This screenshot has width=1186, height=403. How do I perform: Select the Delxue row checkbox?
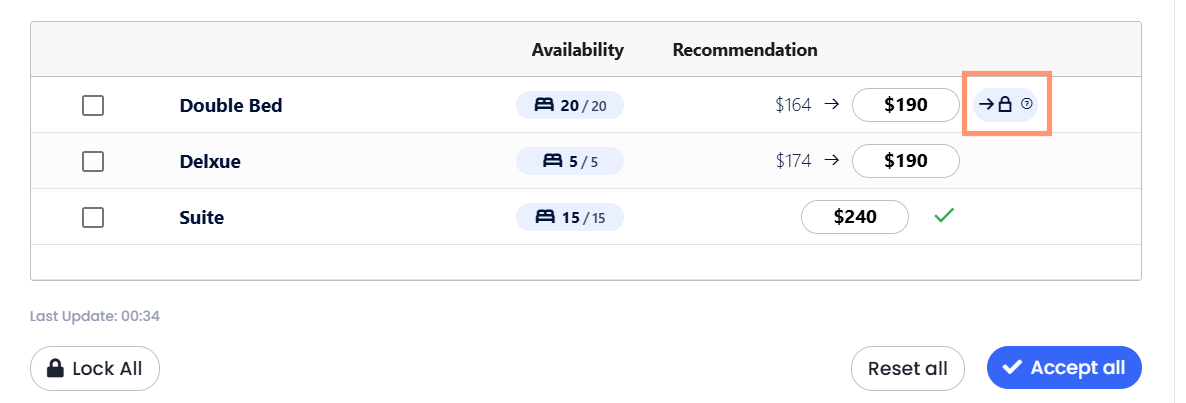click(x=93, y=161)
